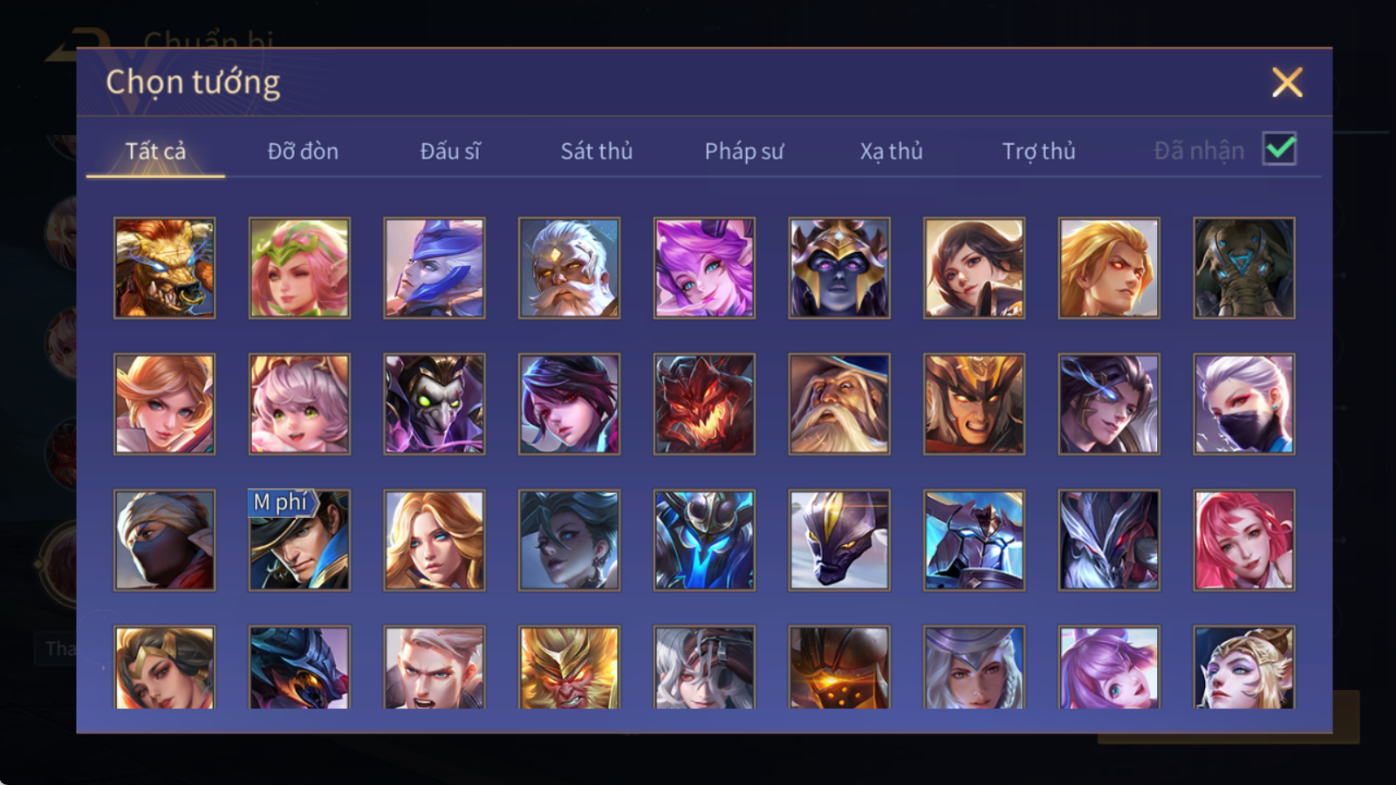Select the red fiery demon hero portrait
The height and width of the screenshot is (785, 1396).
click(704, 404)
